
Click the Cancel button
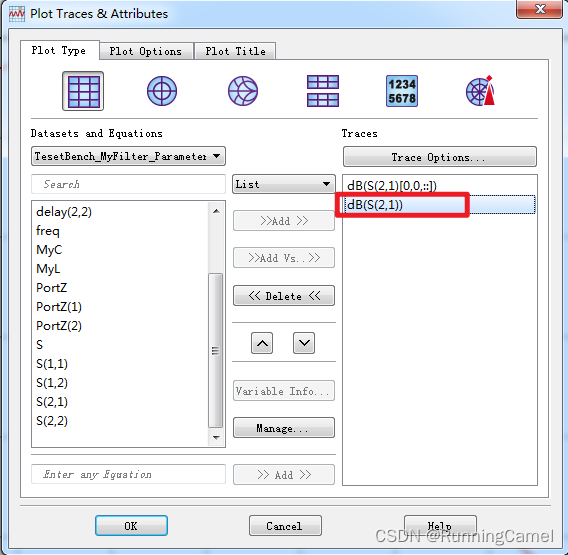tap(285, 526)
